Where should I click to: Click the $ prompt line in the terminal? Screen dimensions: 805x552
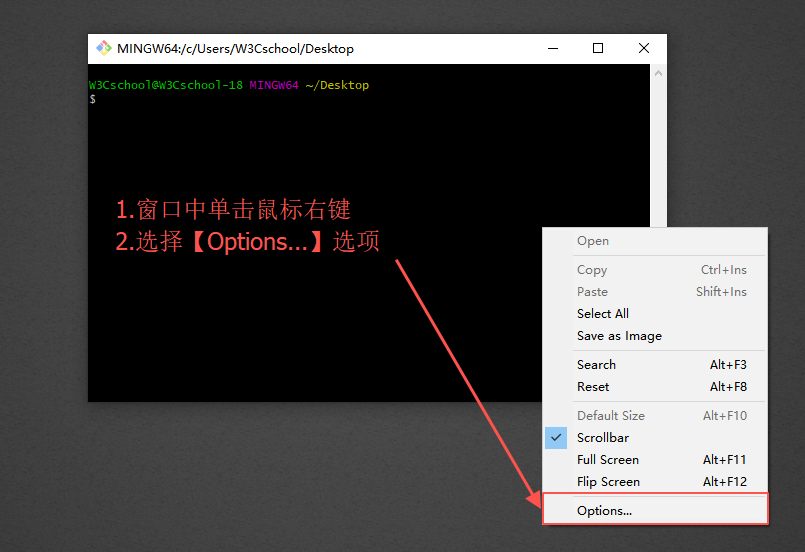93,99
